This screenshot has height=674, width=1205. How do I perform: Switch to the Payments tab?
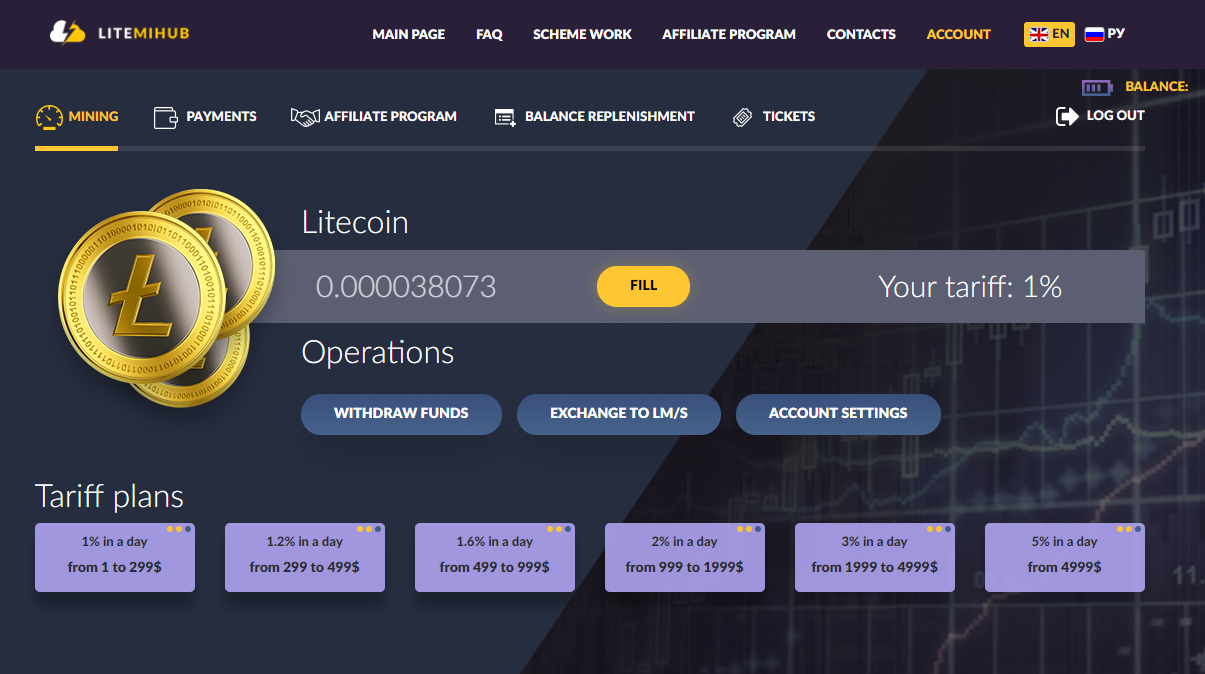(x=205, y=117)
